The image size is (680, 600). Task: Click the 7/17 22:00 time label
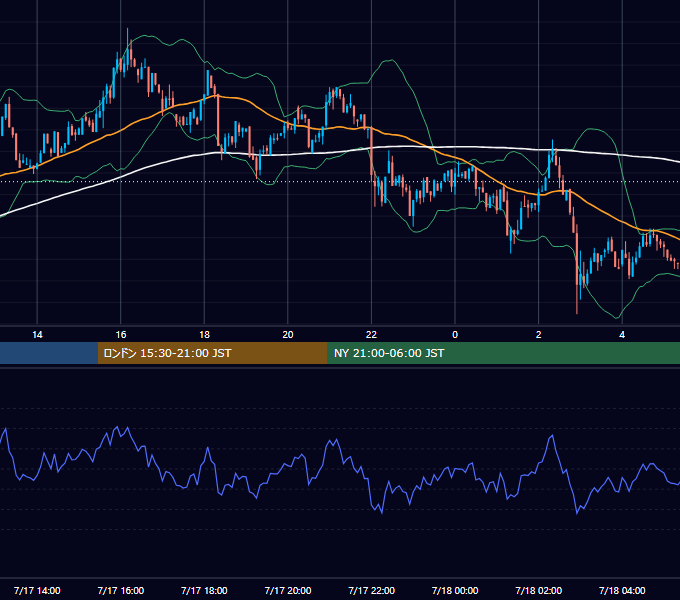372,590
